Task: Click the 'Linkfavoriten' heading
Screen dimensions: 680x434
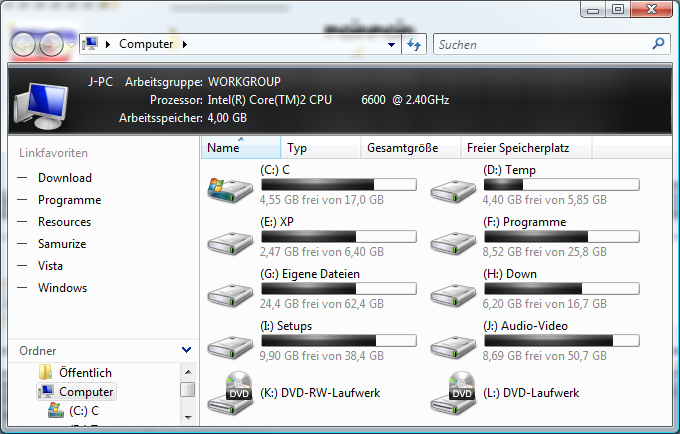Action: tap(53, 153)
